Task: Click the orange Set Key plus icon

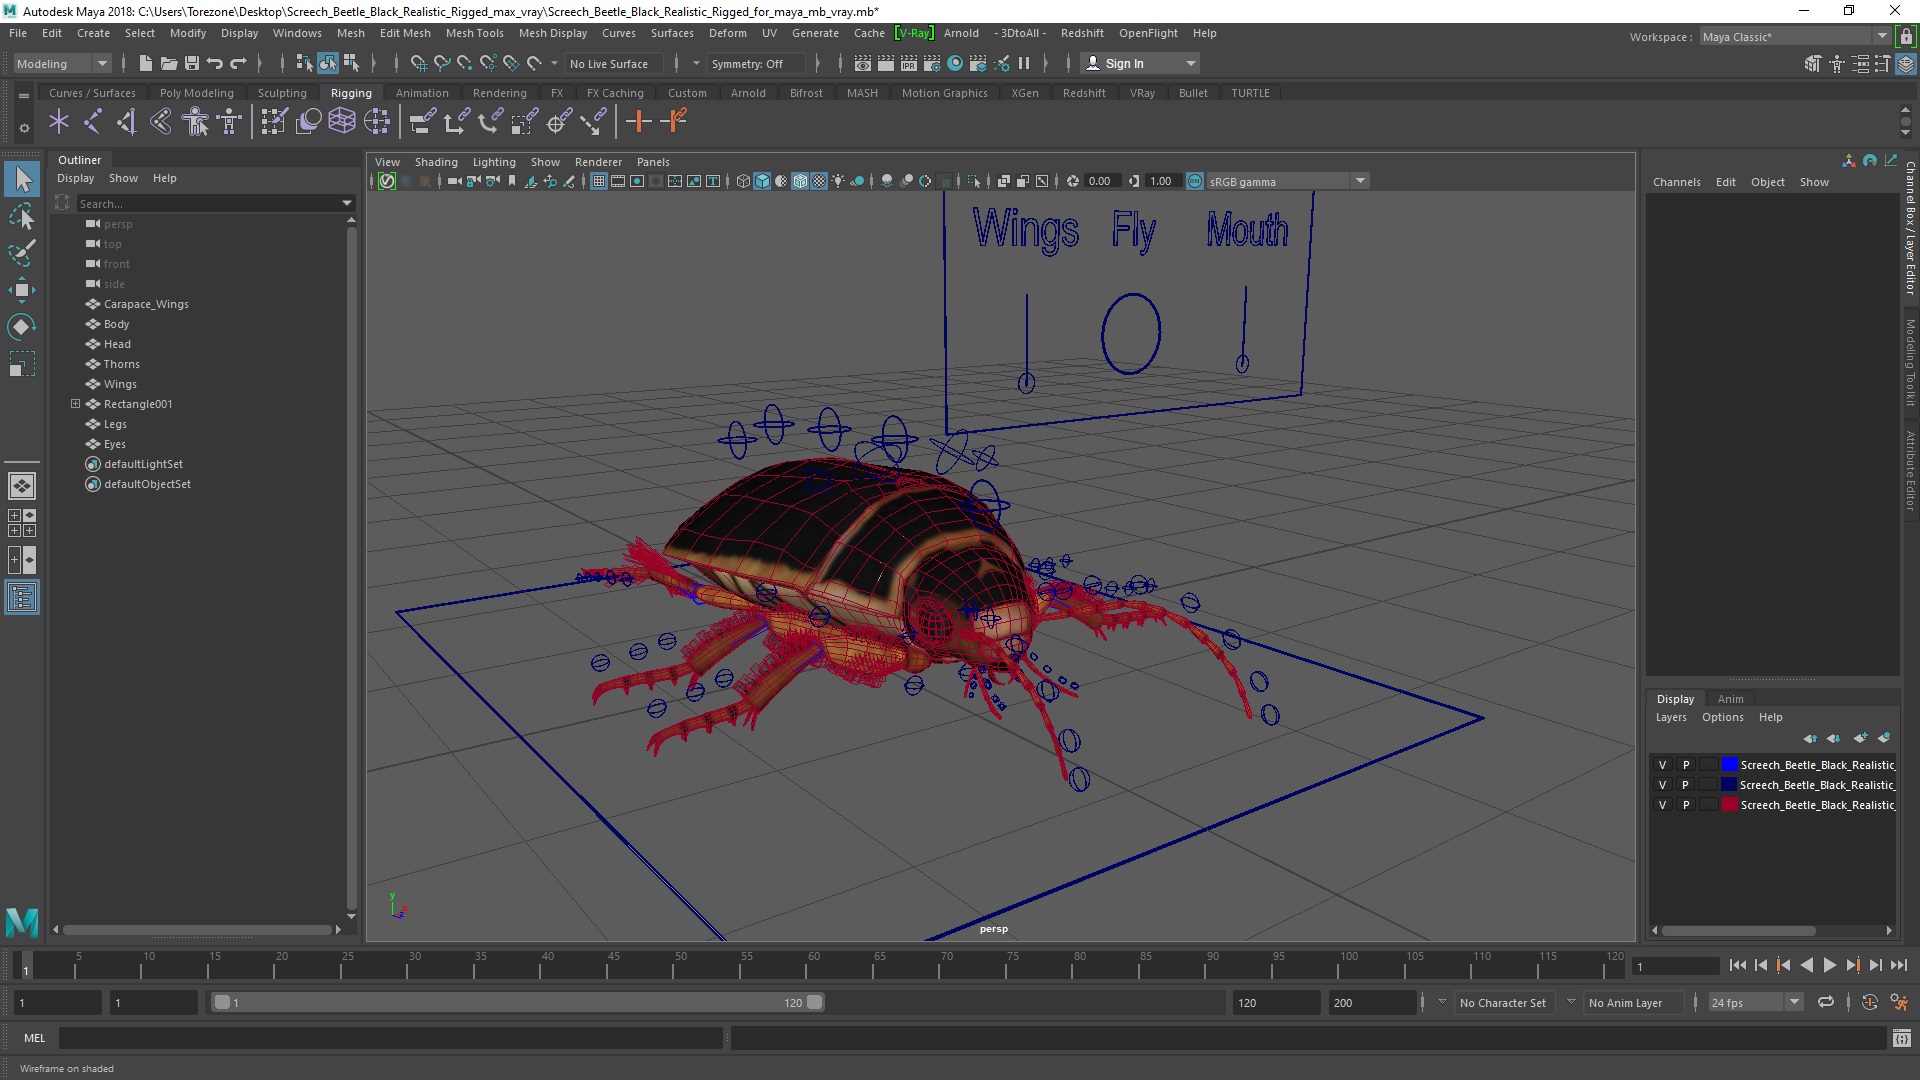Action: pos(638,122)
